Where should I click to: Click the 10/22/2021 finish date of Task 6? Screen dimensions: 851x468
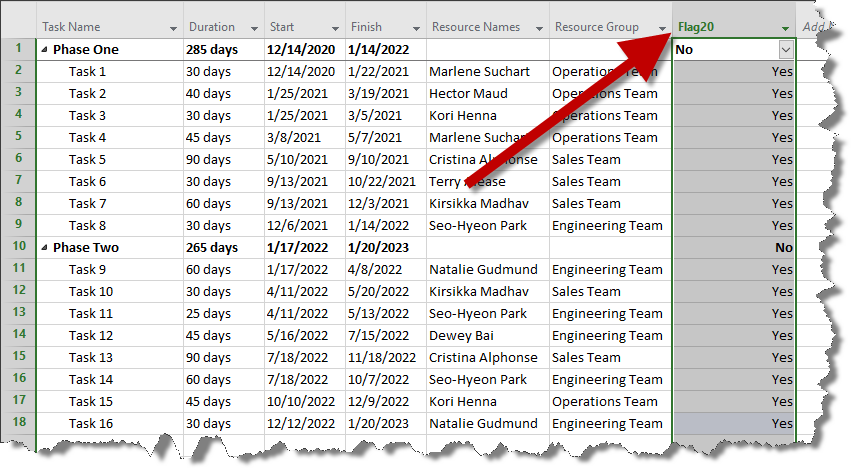click(x=385, y=181)
